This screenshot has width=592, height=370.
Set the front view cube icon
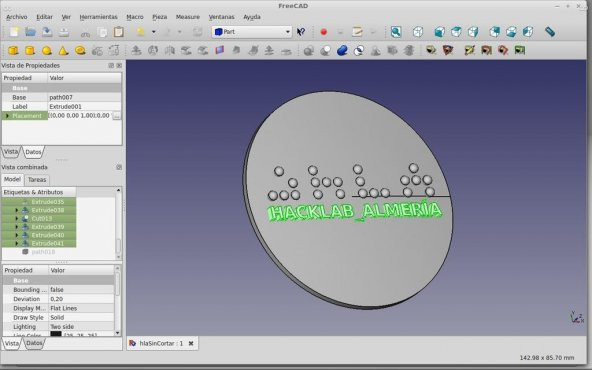(x=439, y=32)
